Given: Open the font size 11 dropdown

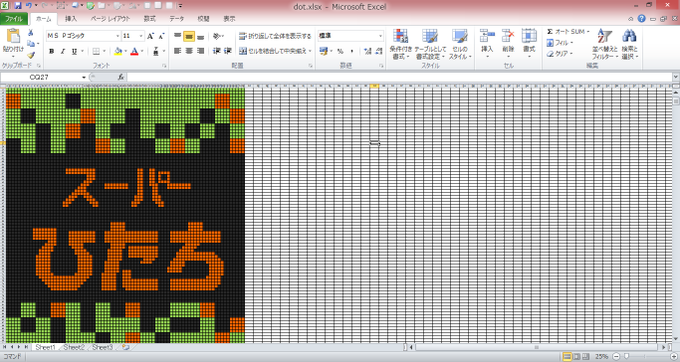Looking at the screenshot, I should 141,36.
